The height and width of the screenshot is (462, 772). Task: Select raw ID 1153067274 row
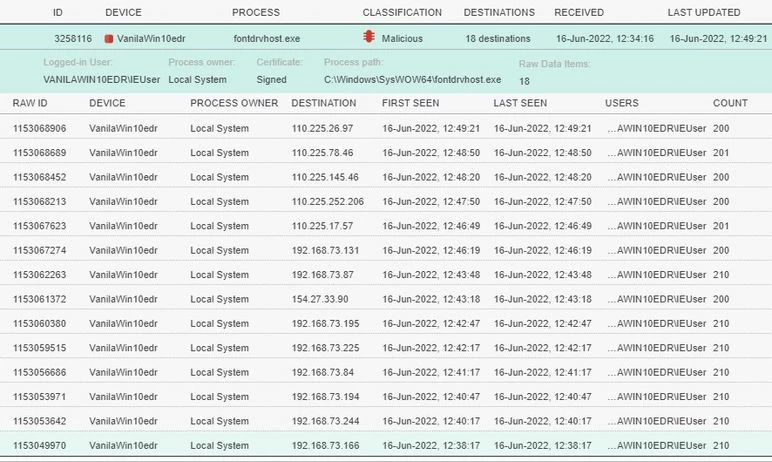(x=386, y=250)
